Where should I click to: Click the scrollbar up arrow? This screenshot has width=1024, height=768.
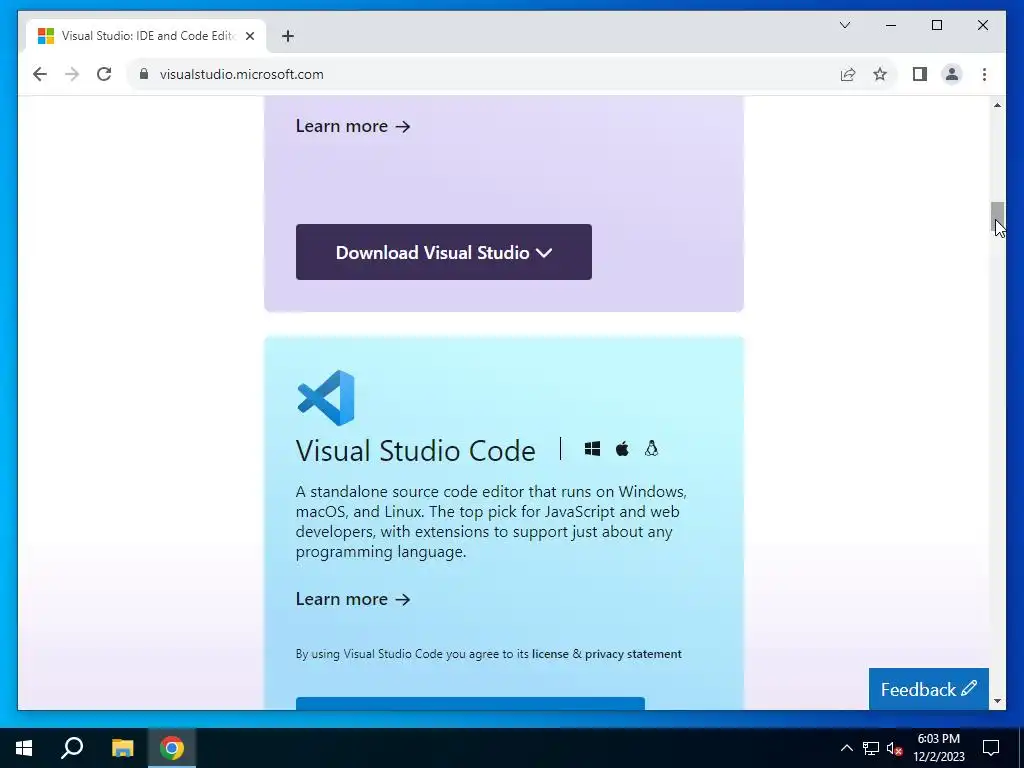coord(997,105)
